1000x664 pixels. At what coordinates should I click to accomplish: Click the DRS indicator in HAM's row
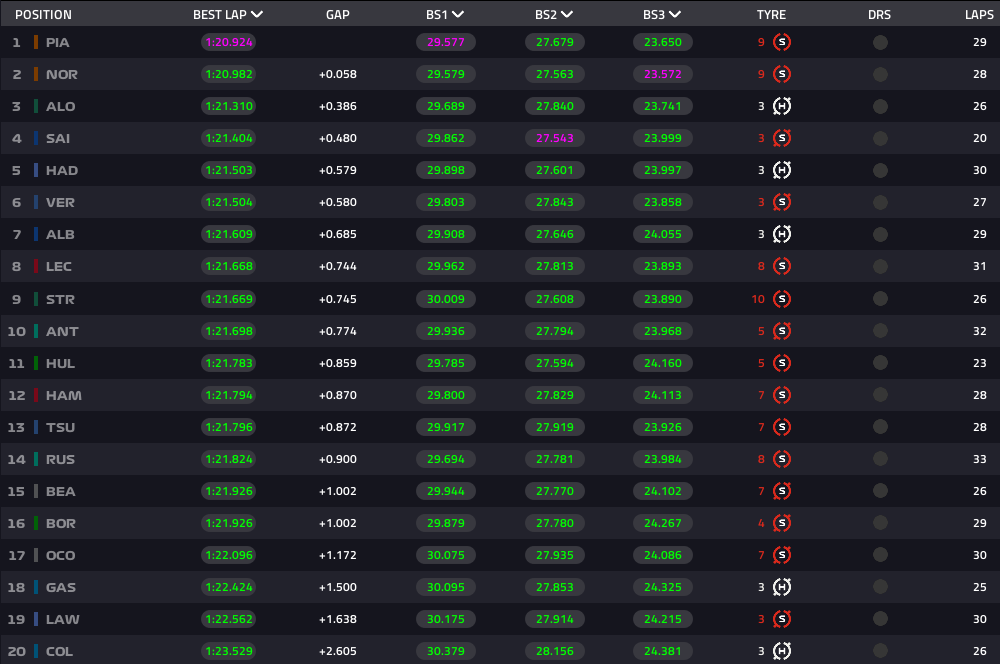click(x=880, y=395)
